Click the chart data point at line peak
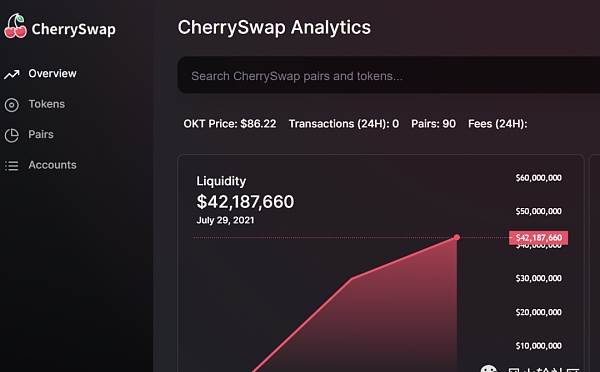 click(x=457, y=237)
